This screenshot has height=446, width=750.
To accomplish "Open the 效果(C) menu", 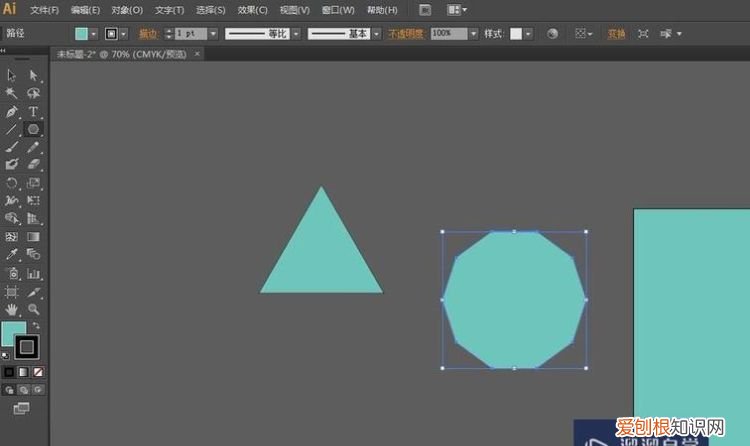I will 252,9.
